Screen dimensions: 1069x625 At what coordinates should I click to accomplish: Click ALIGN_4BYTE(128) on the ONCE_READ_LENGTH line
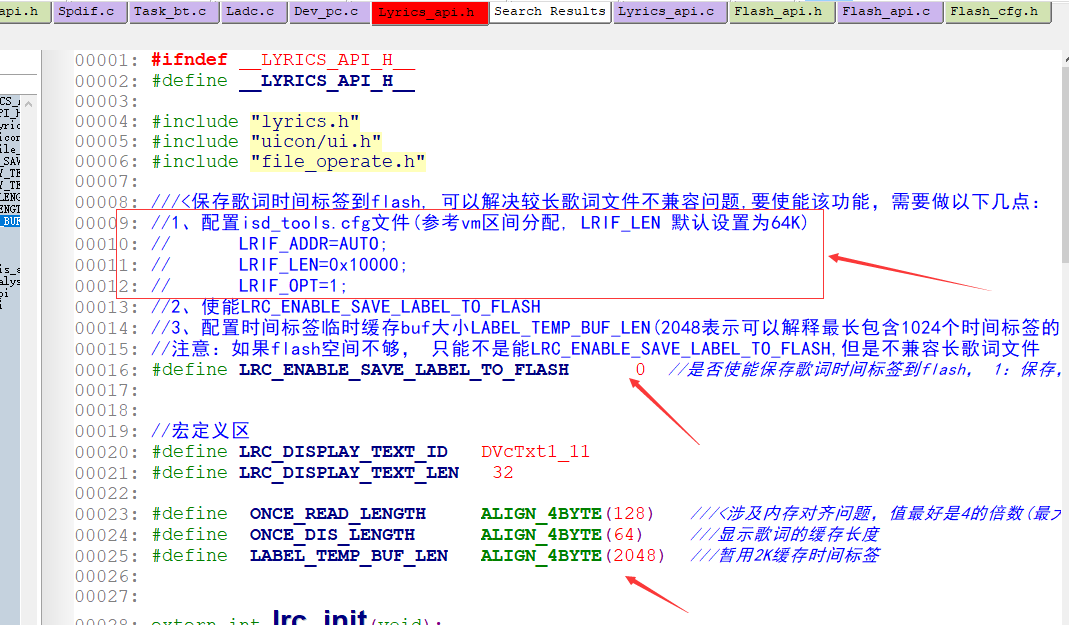pos(567,514)
